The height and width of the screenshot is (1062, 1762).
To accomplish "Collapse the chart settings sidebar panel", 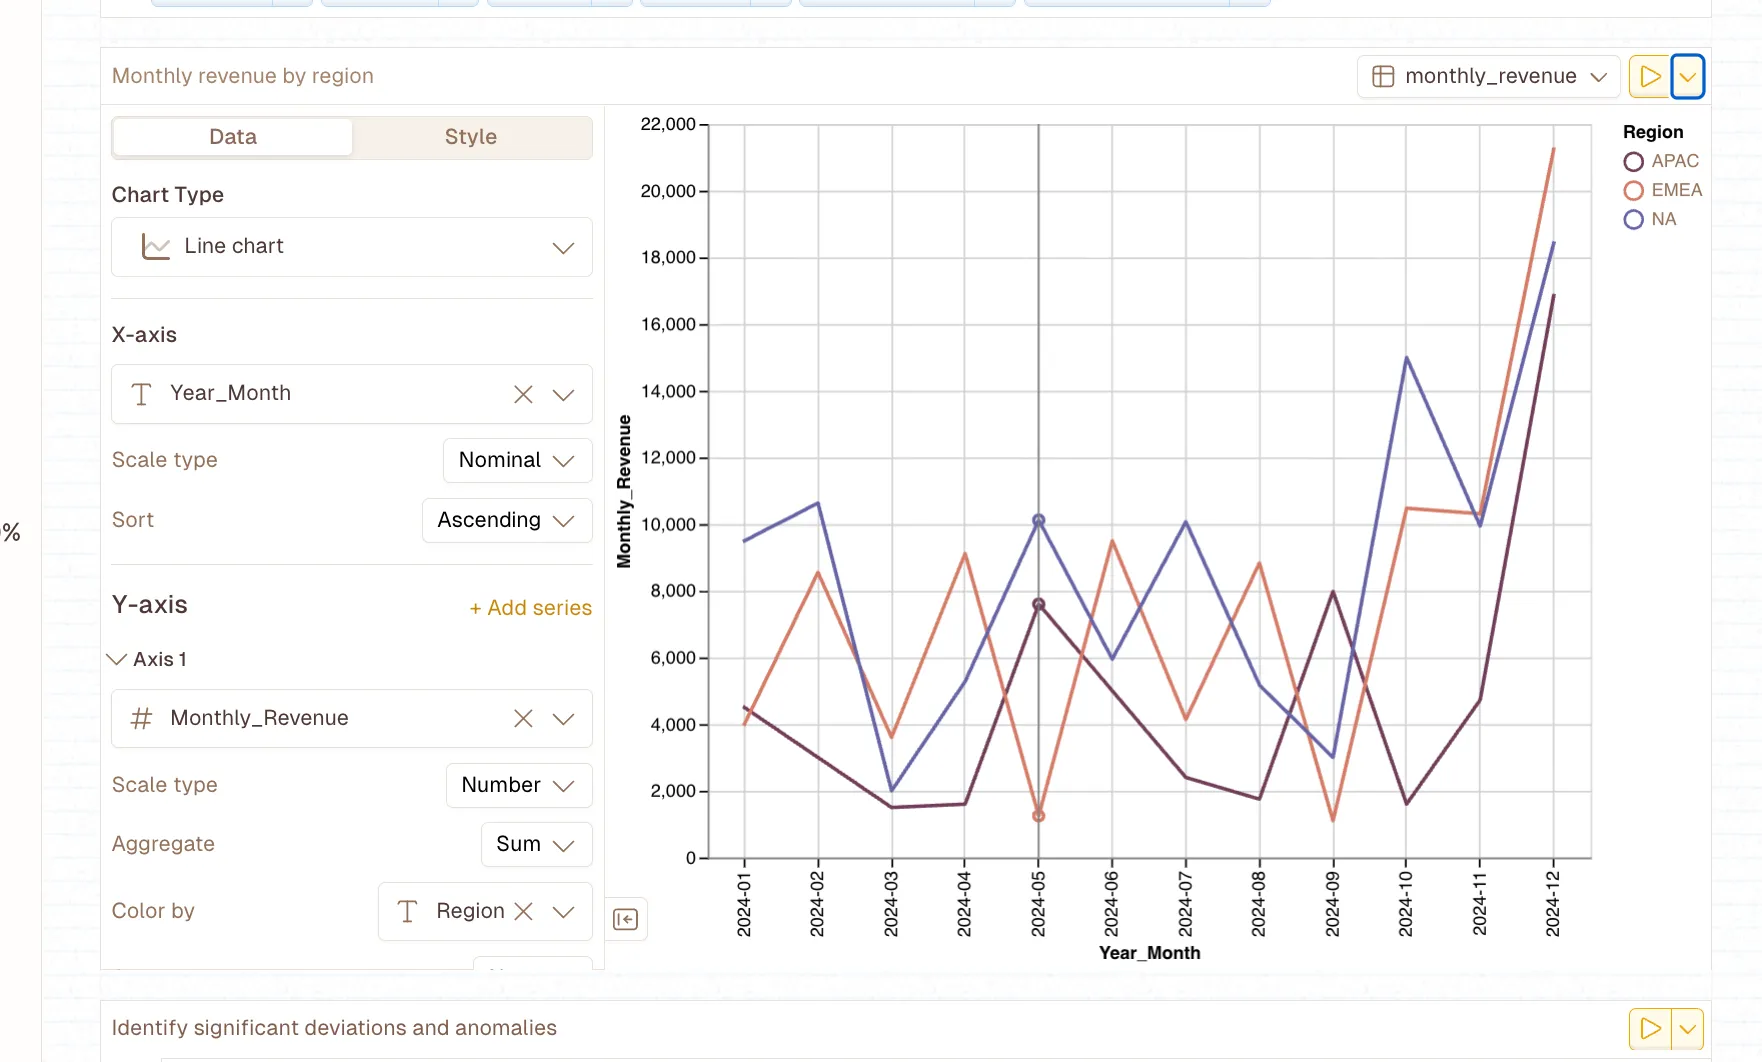I will pos(626,919).
